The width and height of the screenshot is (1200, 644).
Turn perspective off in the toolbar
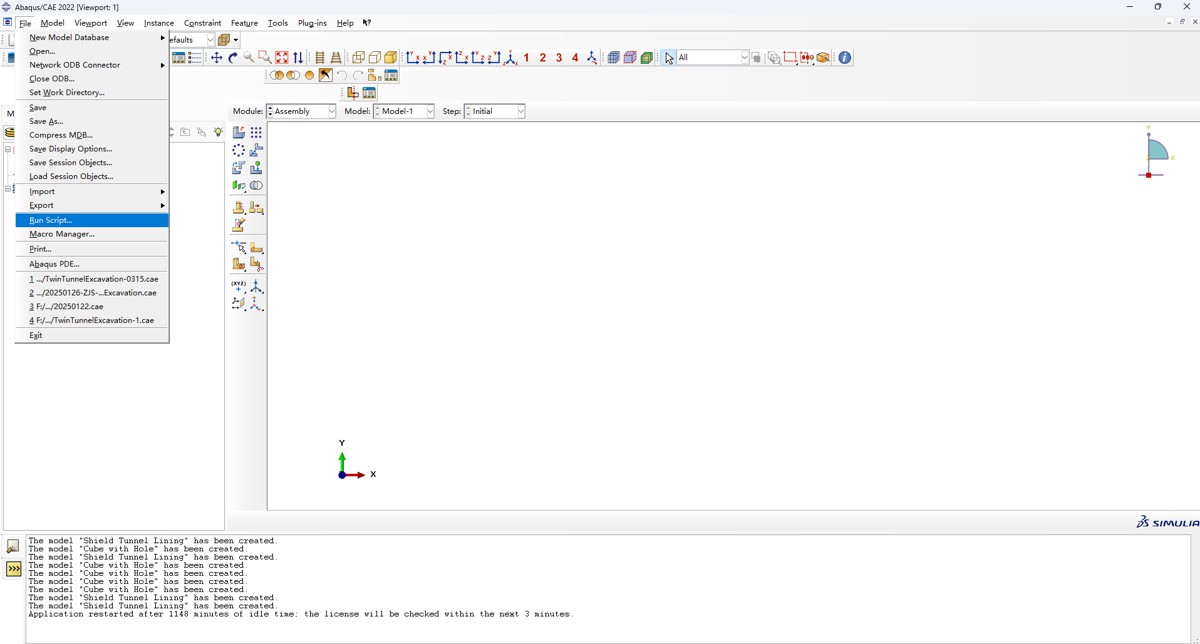click(x=320, y=58)
